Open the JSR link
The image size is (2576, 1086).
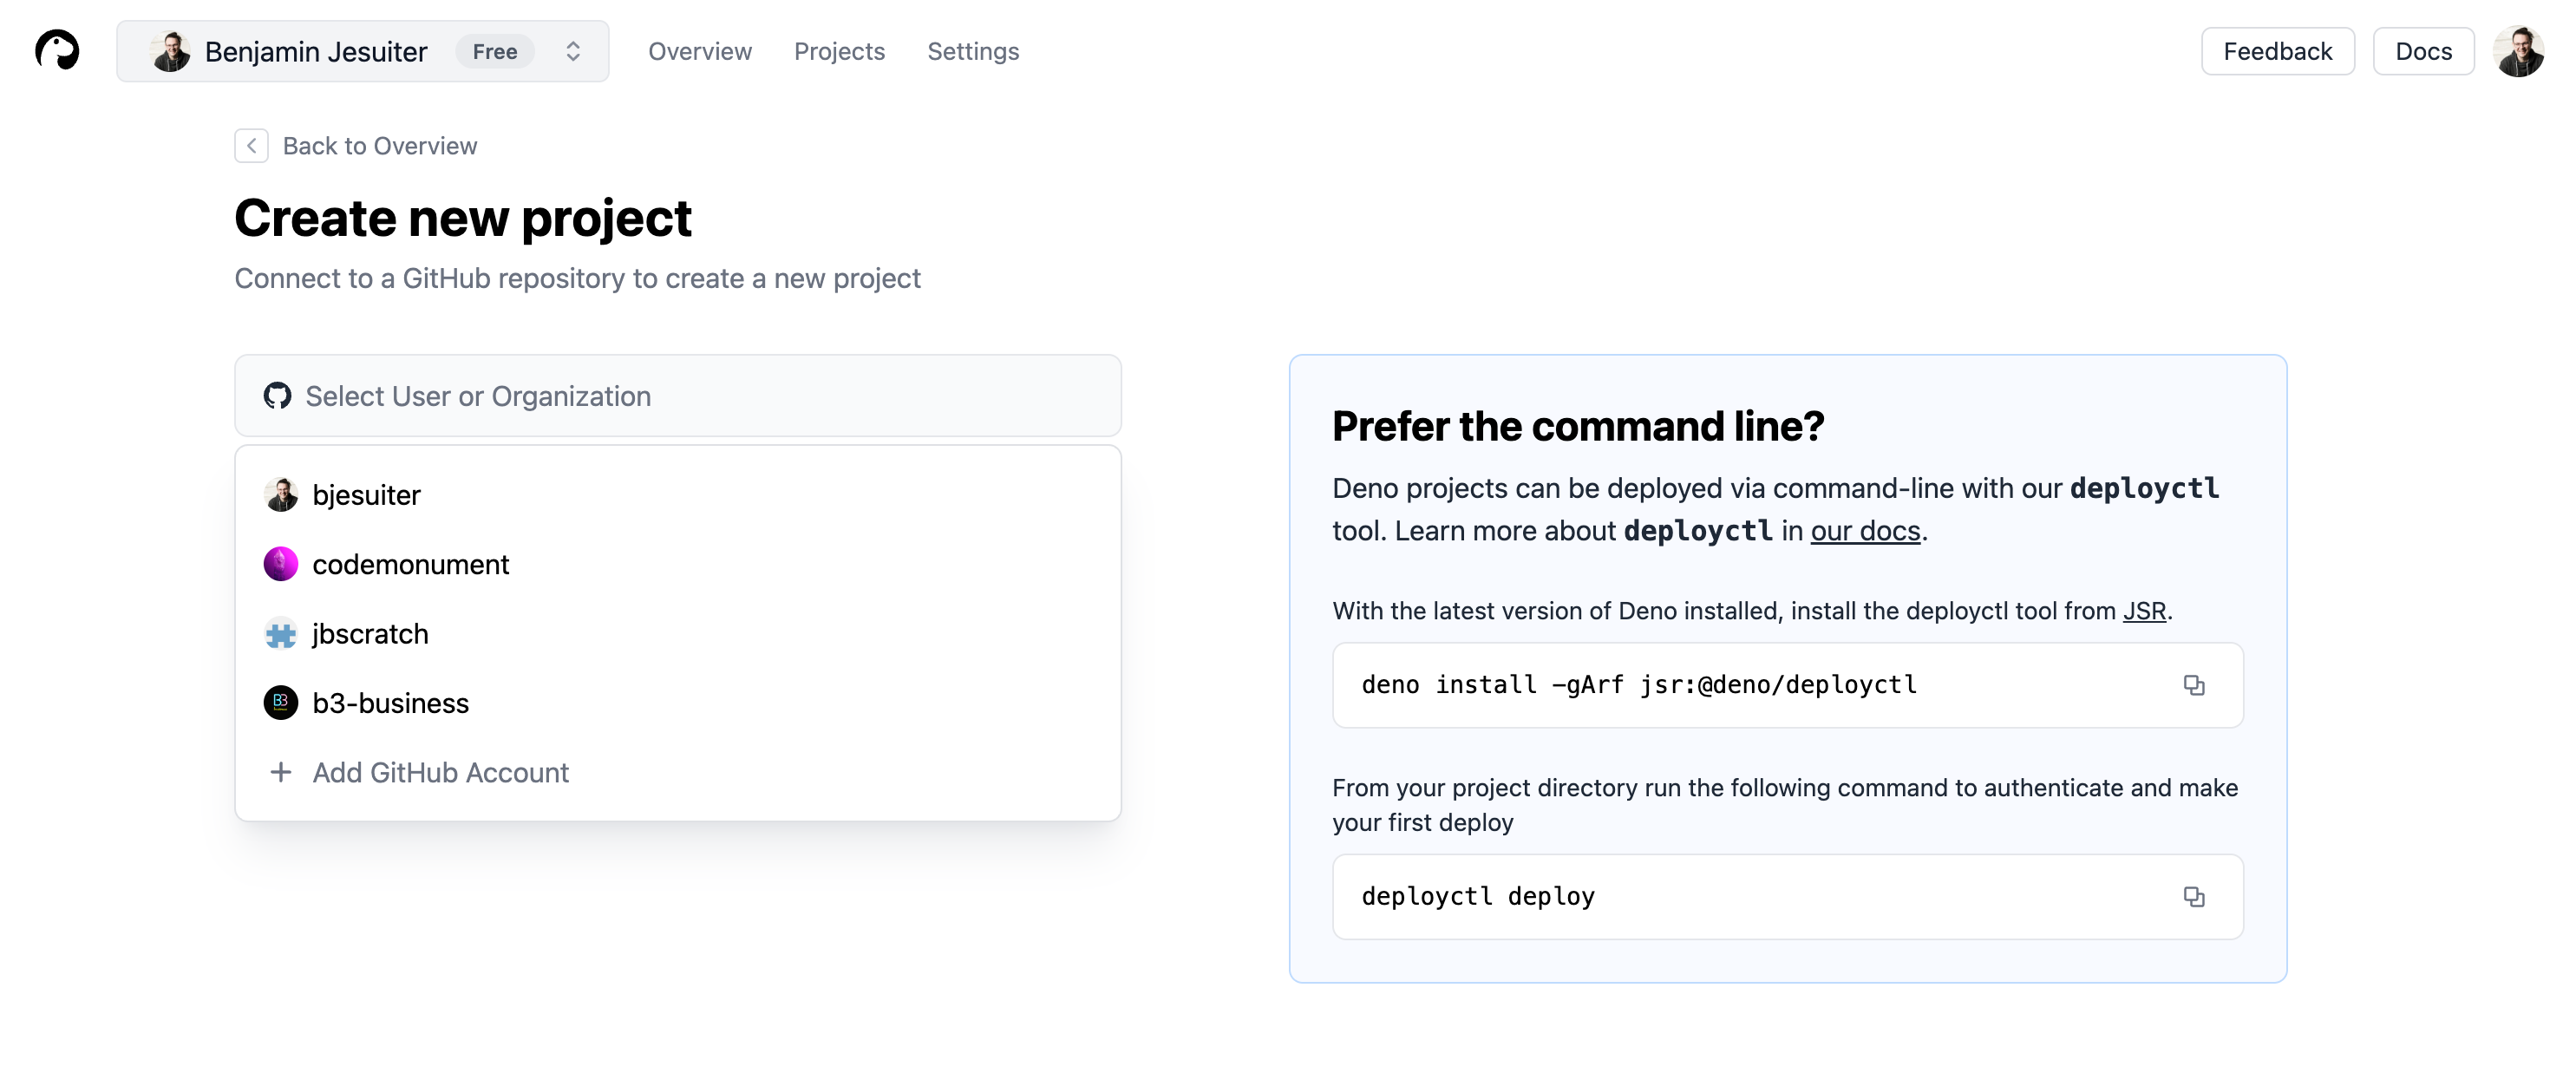(2144, 610)
